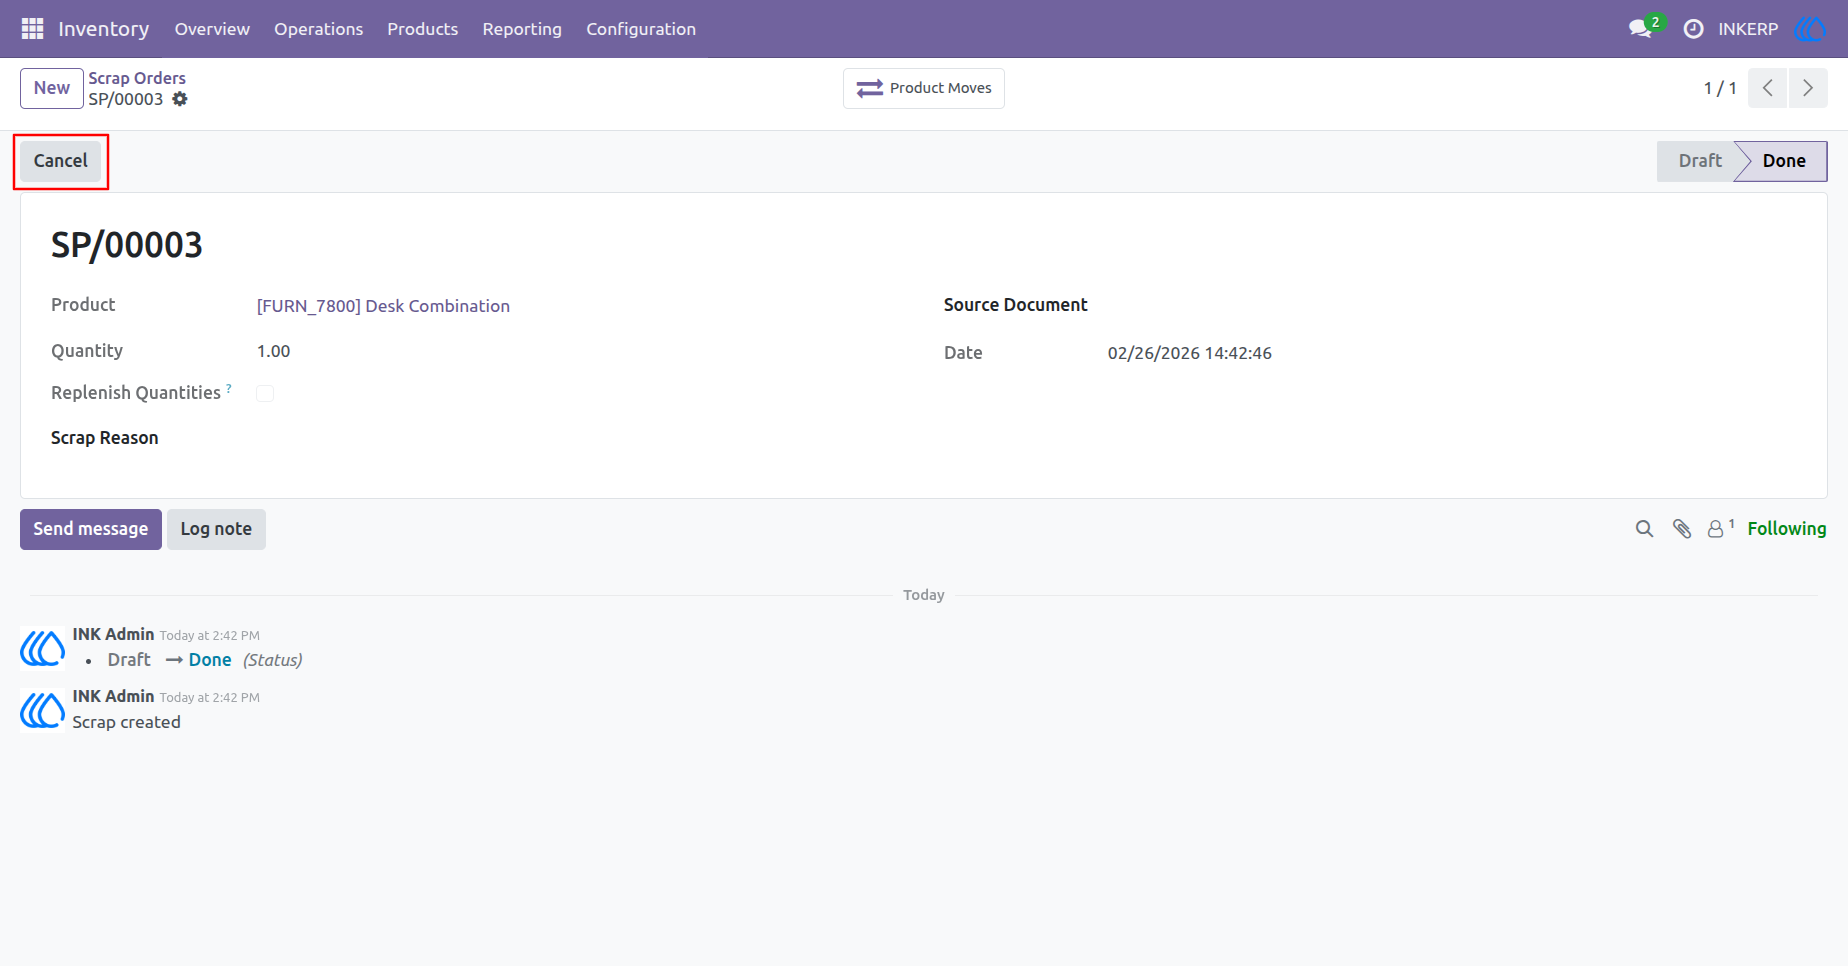Show followers list icon
Viewport: 1848px width, 966px height.
click(x=1720, y=528)
